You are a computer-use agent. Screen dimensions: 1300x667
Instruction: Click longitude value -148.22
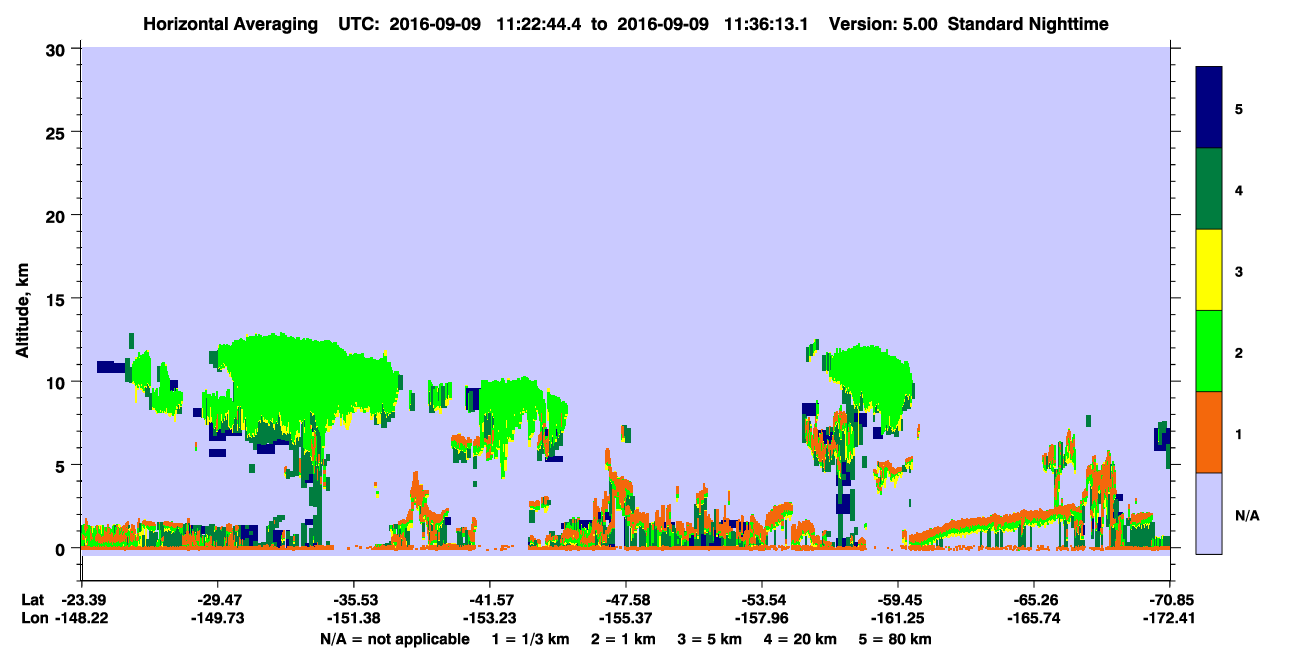[x=81, y=619]
